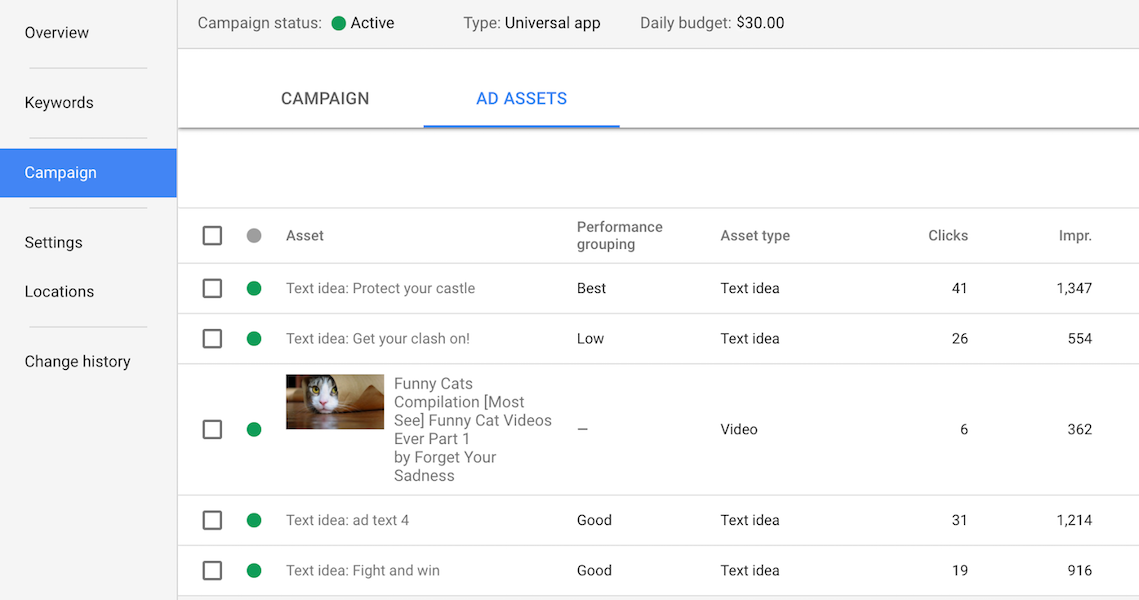
Task: Check the checkbox for Fight and win
Action: [x=212, y=570]
